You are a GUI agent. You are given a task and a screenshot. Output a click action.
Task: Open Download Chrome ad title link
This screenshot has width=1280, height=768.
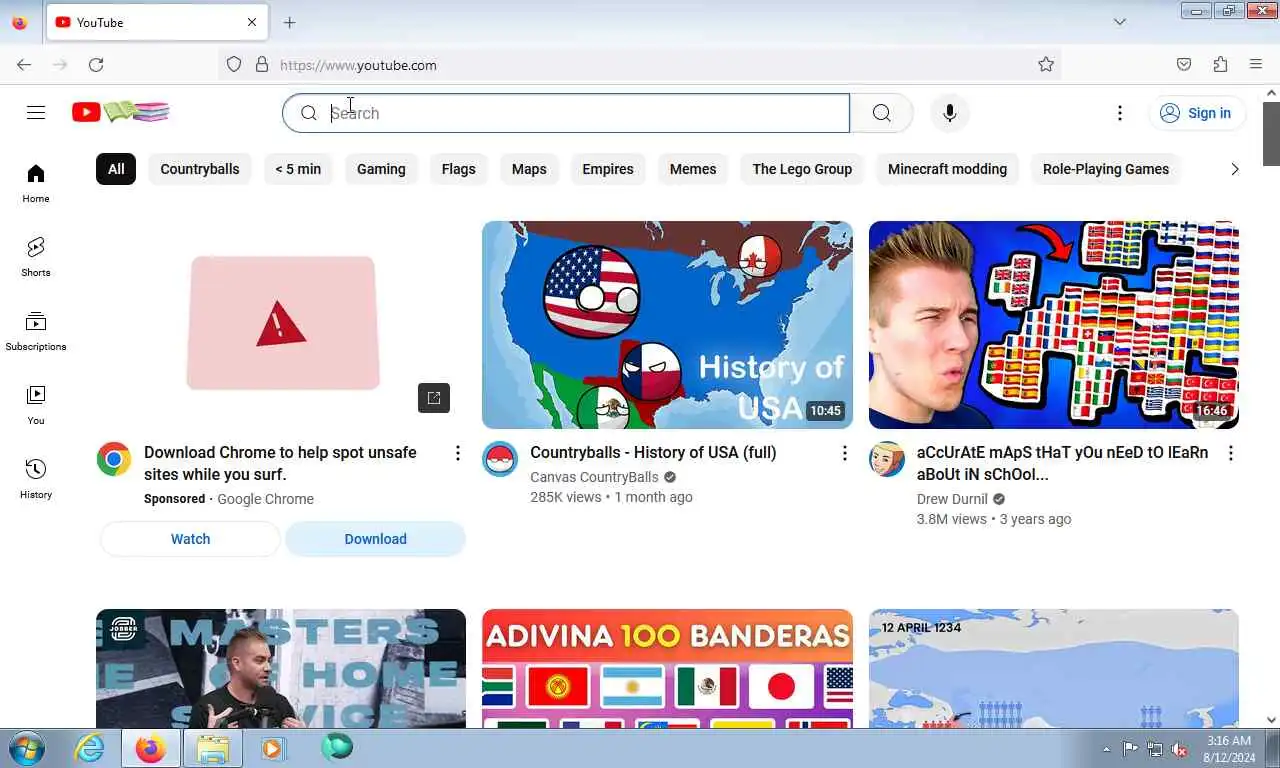pyautogui.click(x=280, y=464)
